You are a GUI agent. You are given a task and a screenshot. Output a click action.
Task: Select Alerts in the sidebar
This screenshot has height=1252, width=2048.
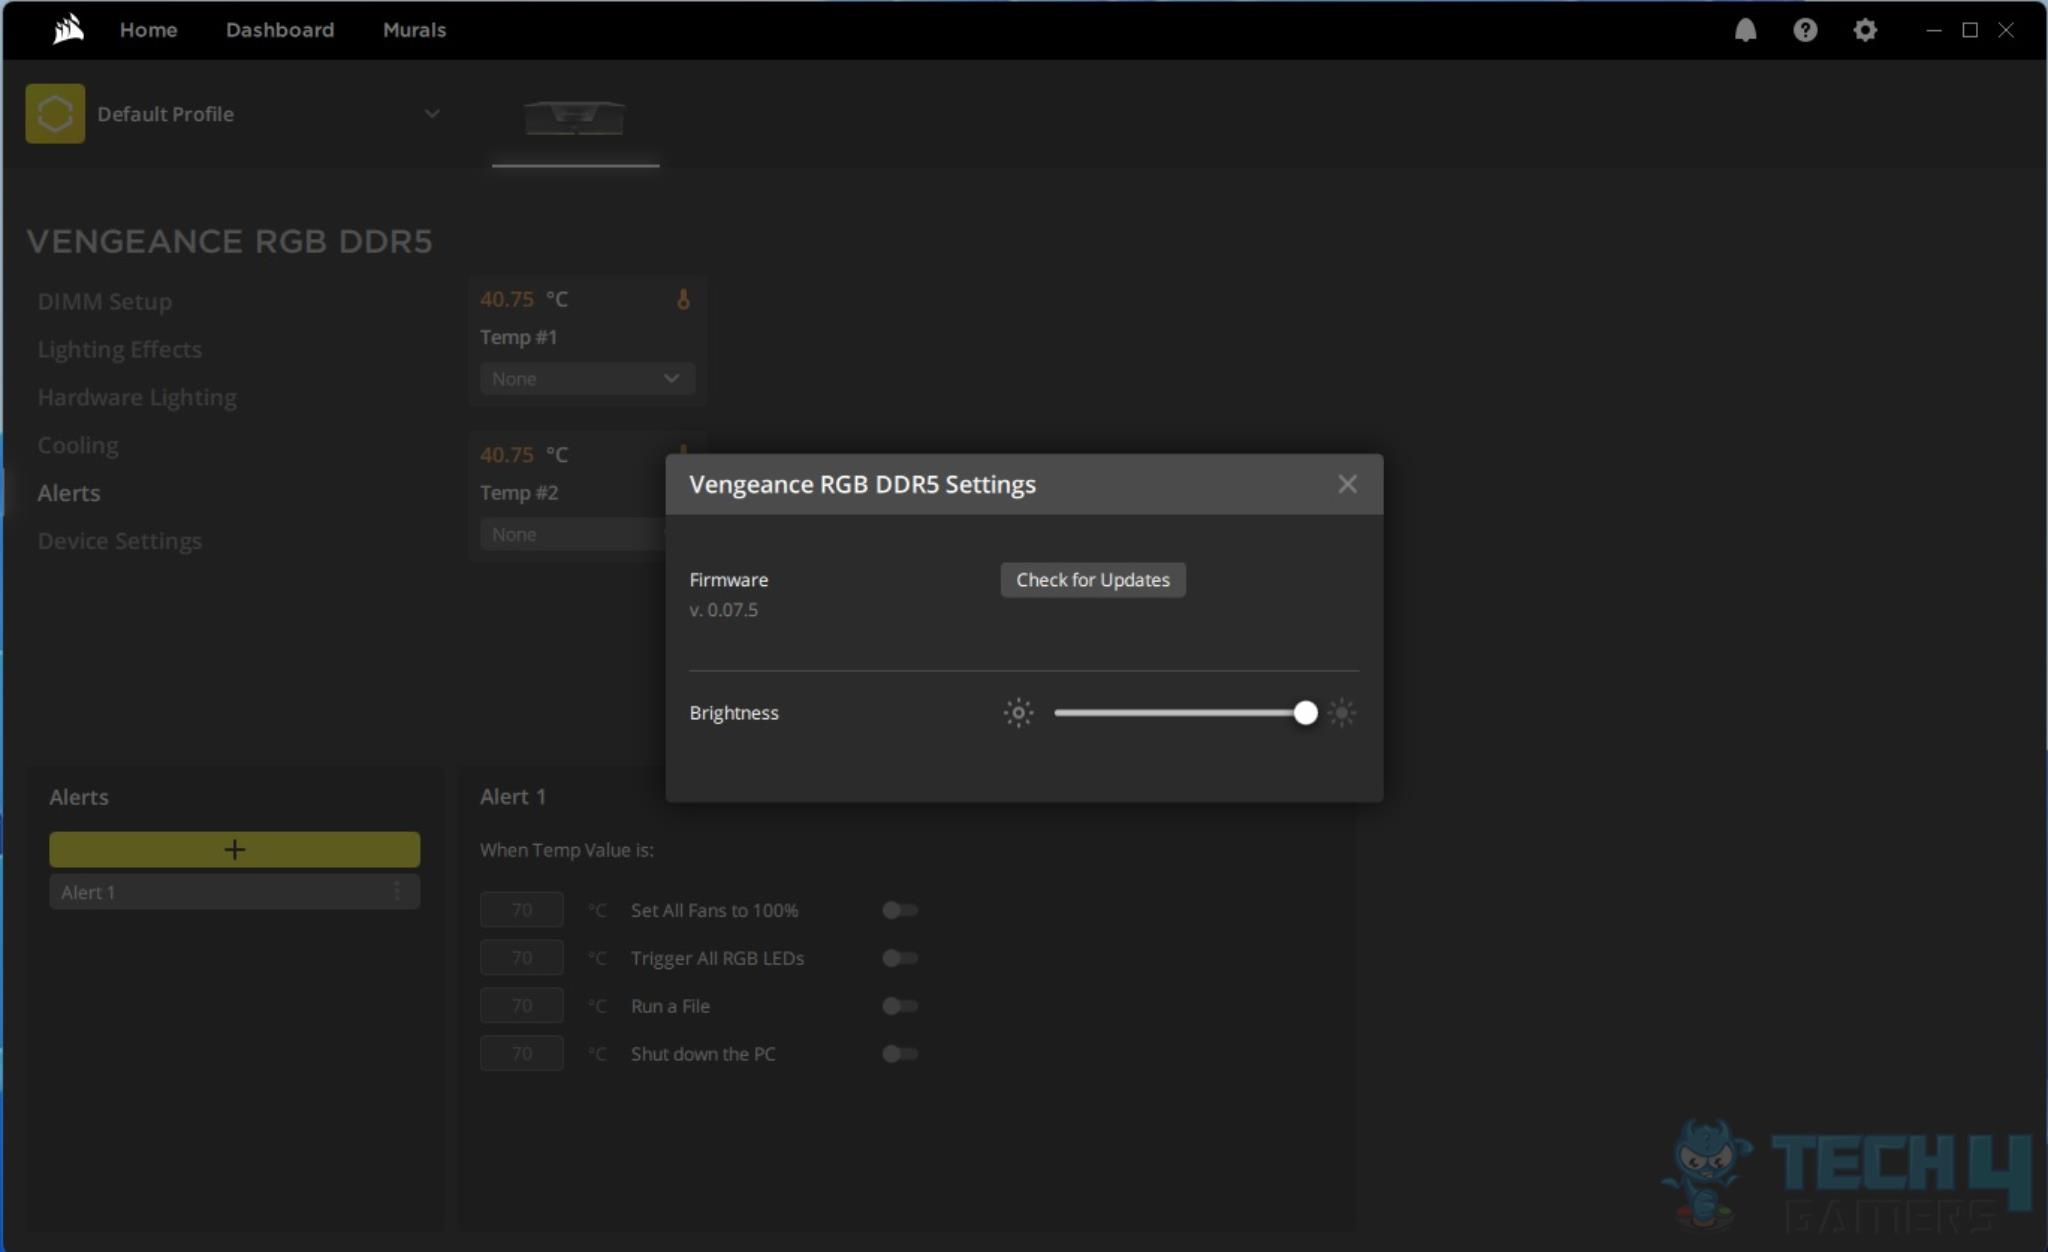tap(69, 493)
